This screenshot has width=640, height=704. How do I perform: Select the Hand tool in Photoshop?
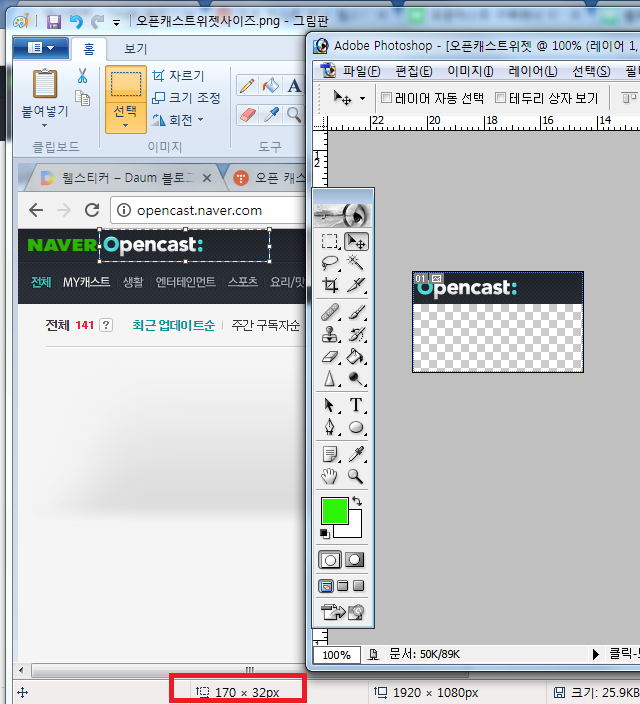330,476
